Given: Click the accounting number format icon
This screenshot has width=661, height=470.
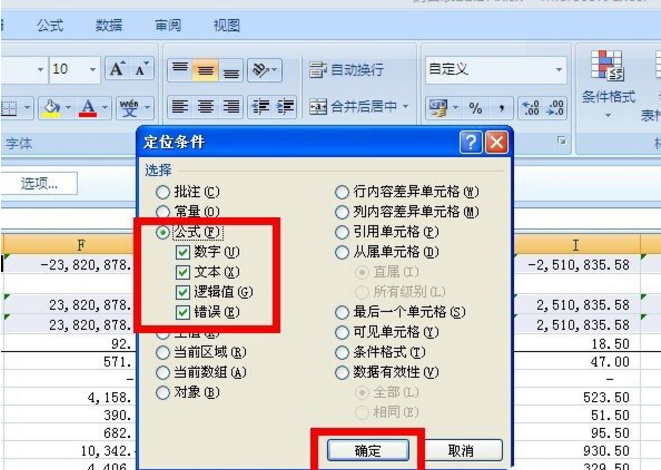Looking at the screenshot, I should tap(438, 108).
